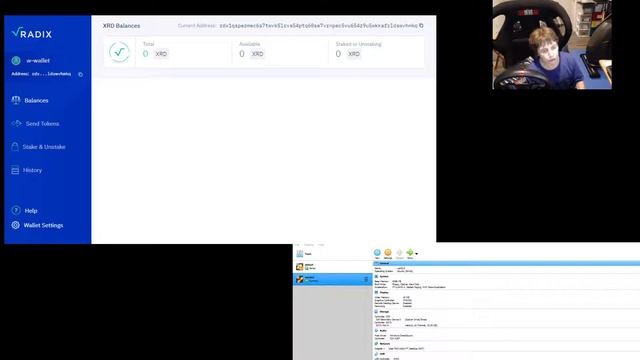
Task: Copy the short address in the sidebar
Action: (80, 75)
